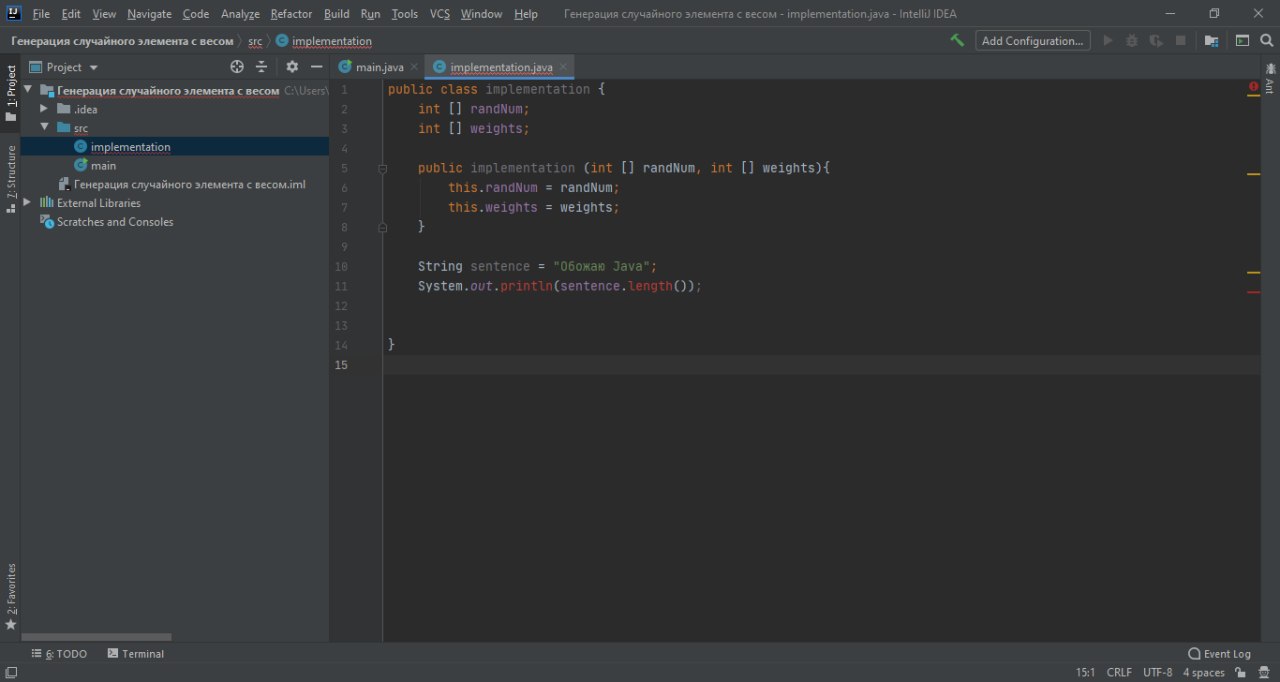Click Add Configuration button
Viewport: 1280px width, 682px height.
click(1033, 41)
